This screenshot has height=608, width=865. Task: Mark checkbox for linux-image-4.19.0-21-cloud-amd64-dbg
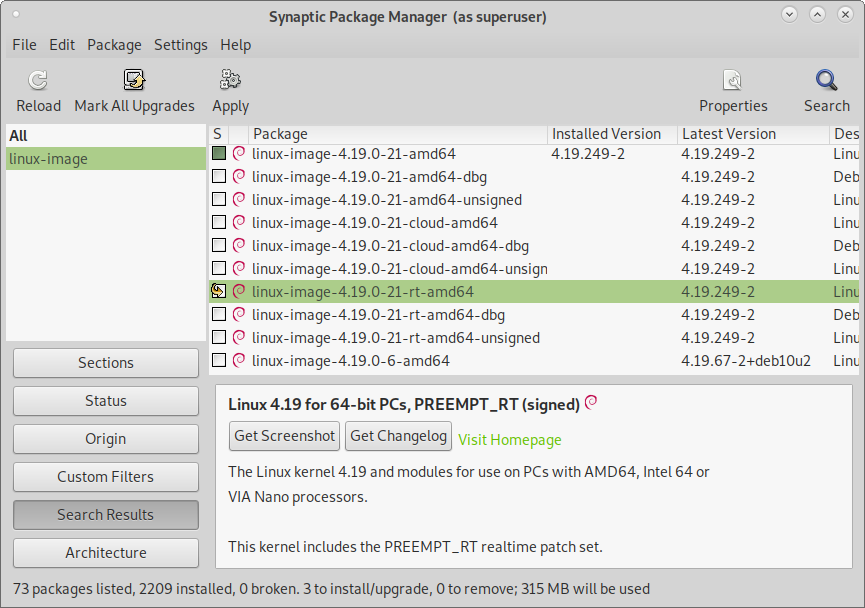[x=219, y=245]
